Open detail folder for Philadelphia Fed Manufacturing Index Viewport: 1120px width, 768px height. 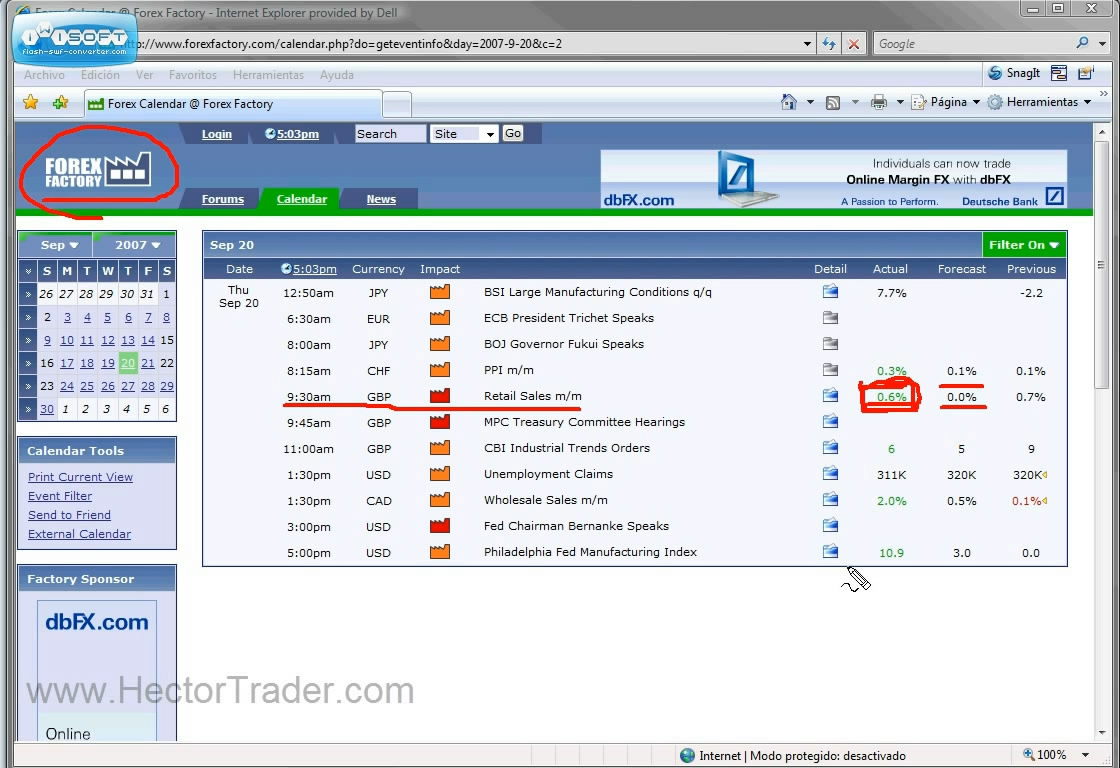[830, 552]
